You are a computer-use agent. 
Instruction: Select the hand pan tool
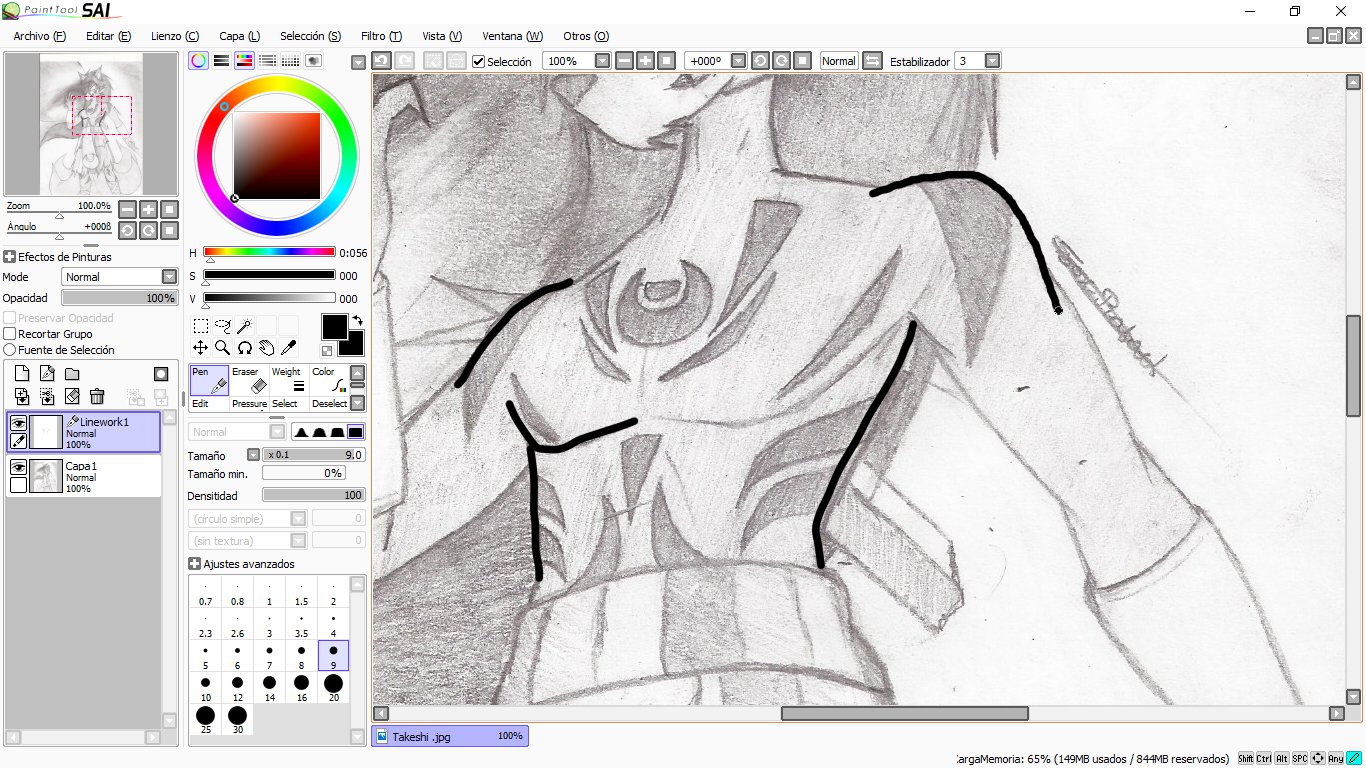point(266,347)
